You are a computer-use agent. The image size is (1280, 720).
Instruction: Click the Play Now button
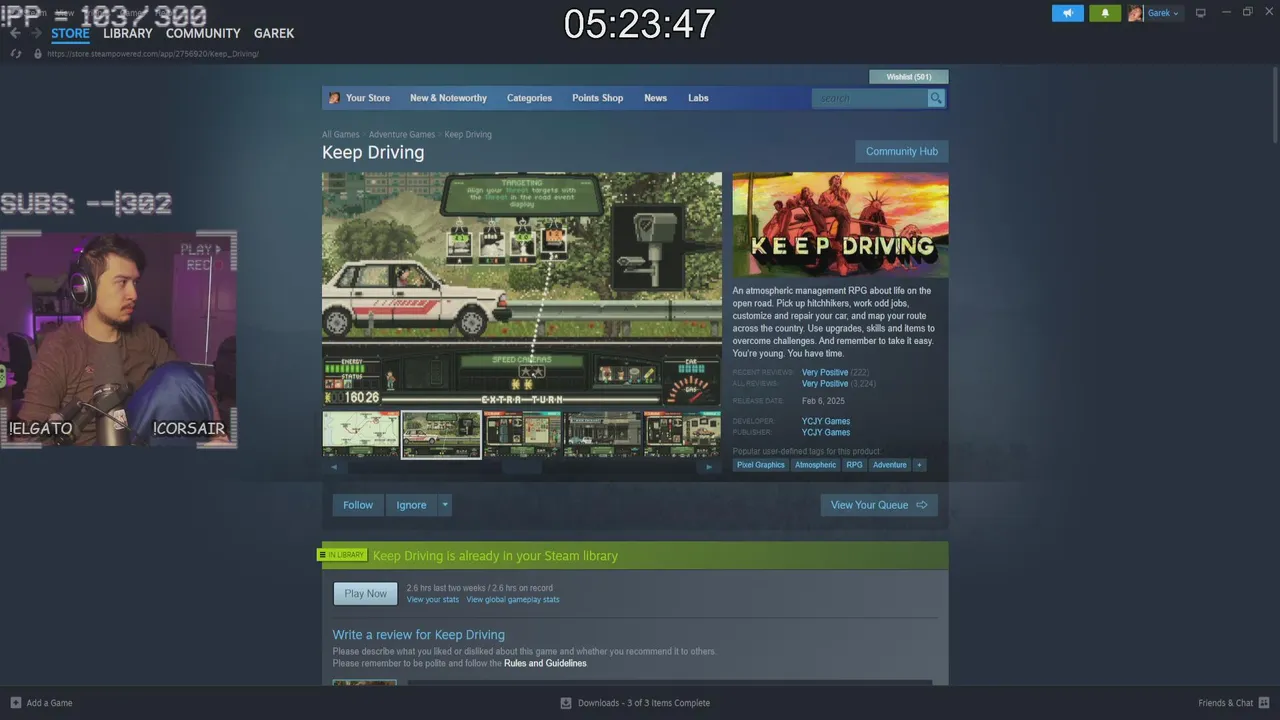click(365, 594)
